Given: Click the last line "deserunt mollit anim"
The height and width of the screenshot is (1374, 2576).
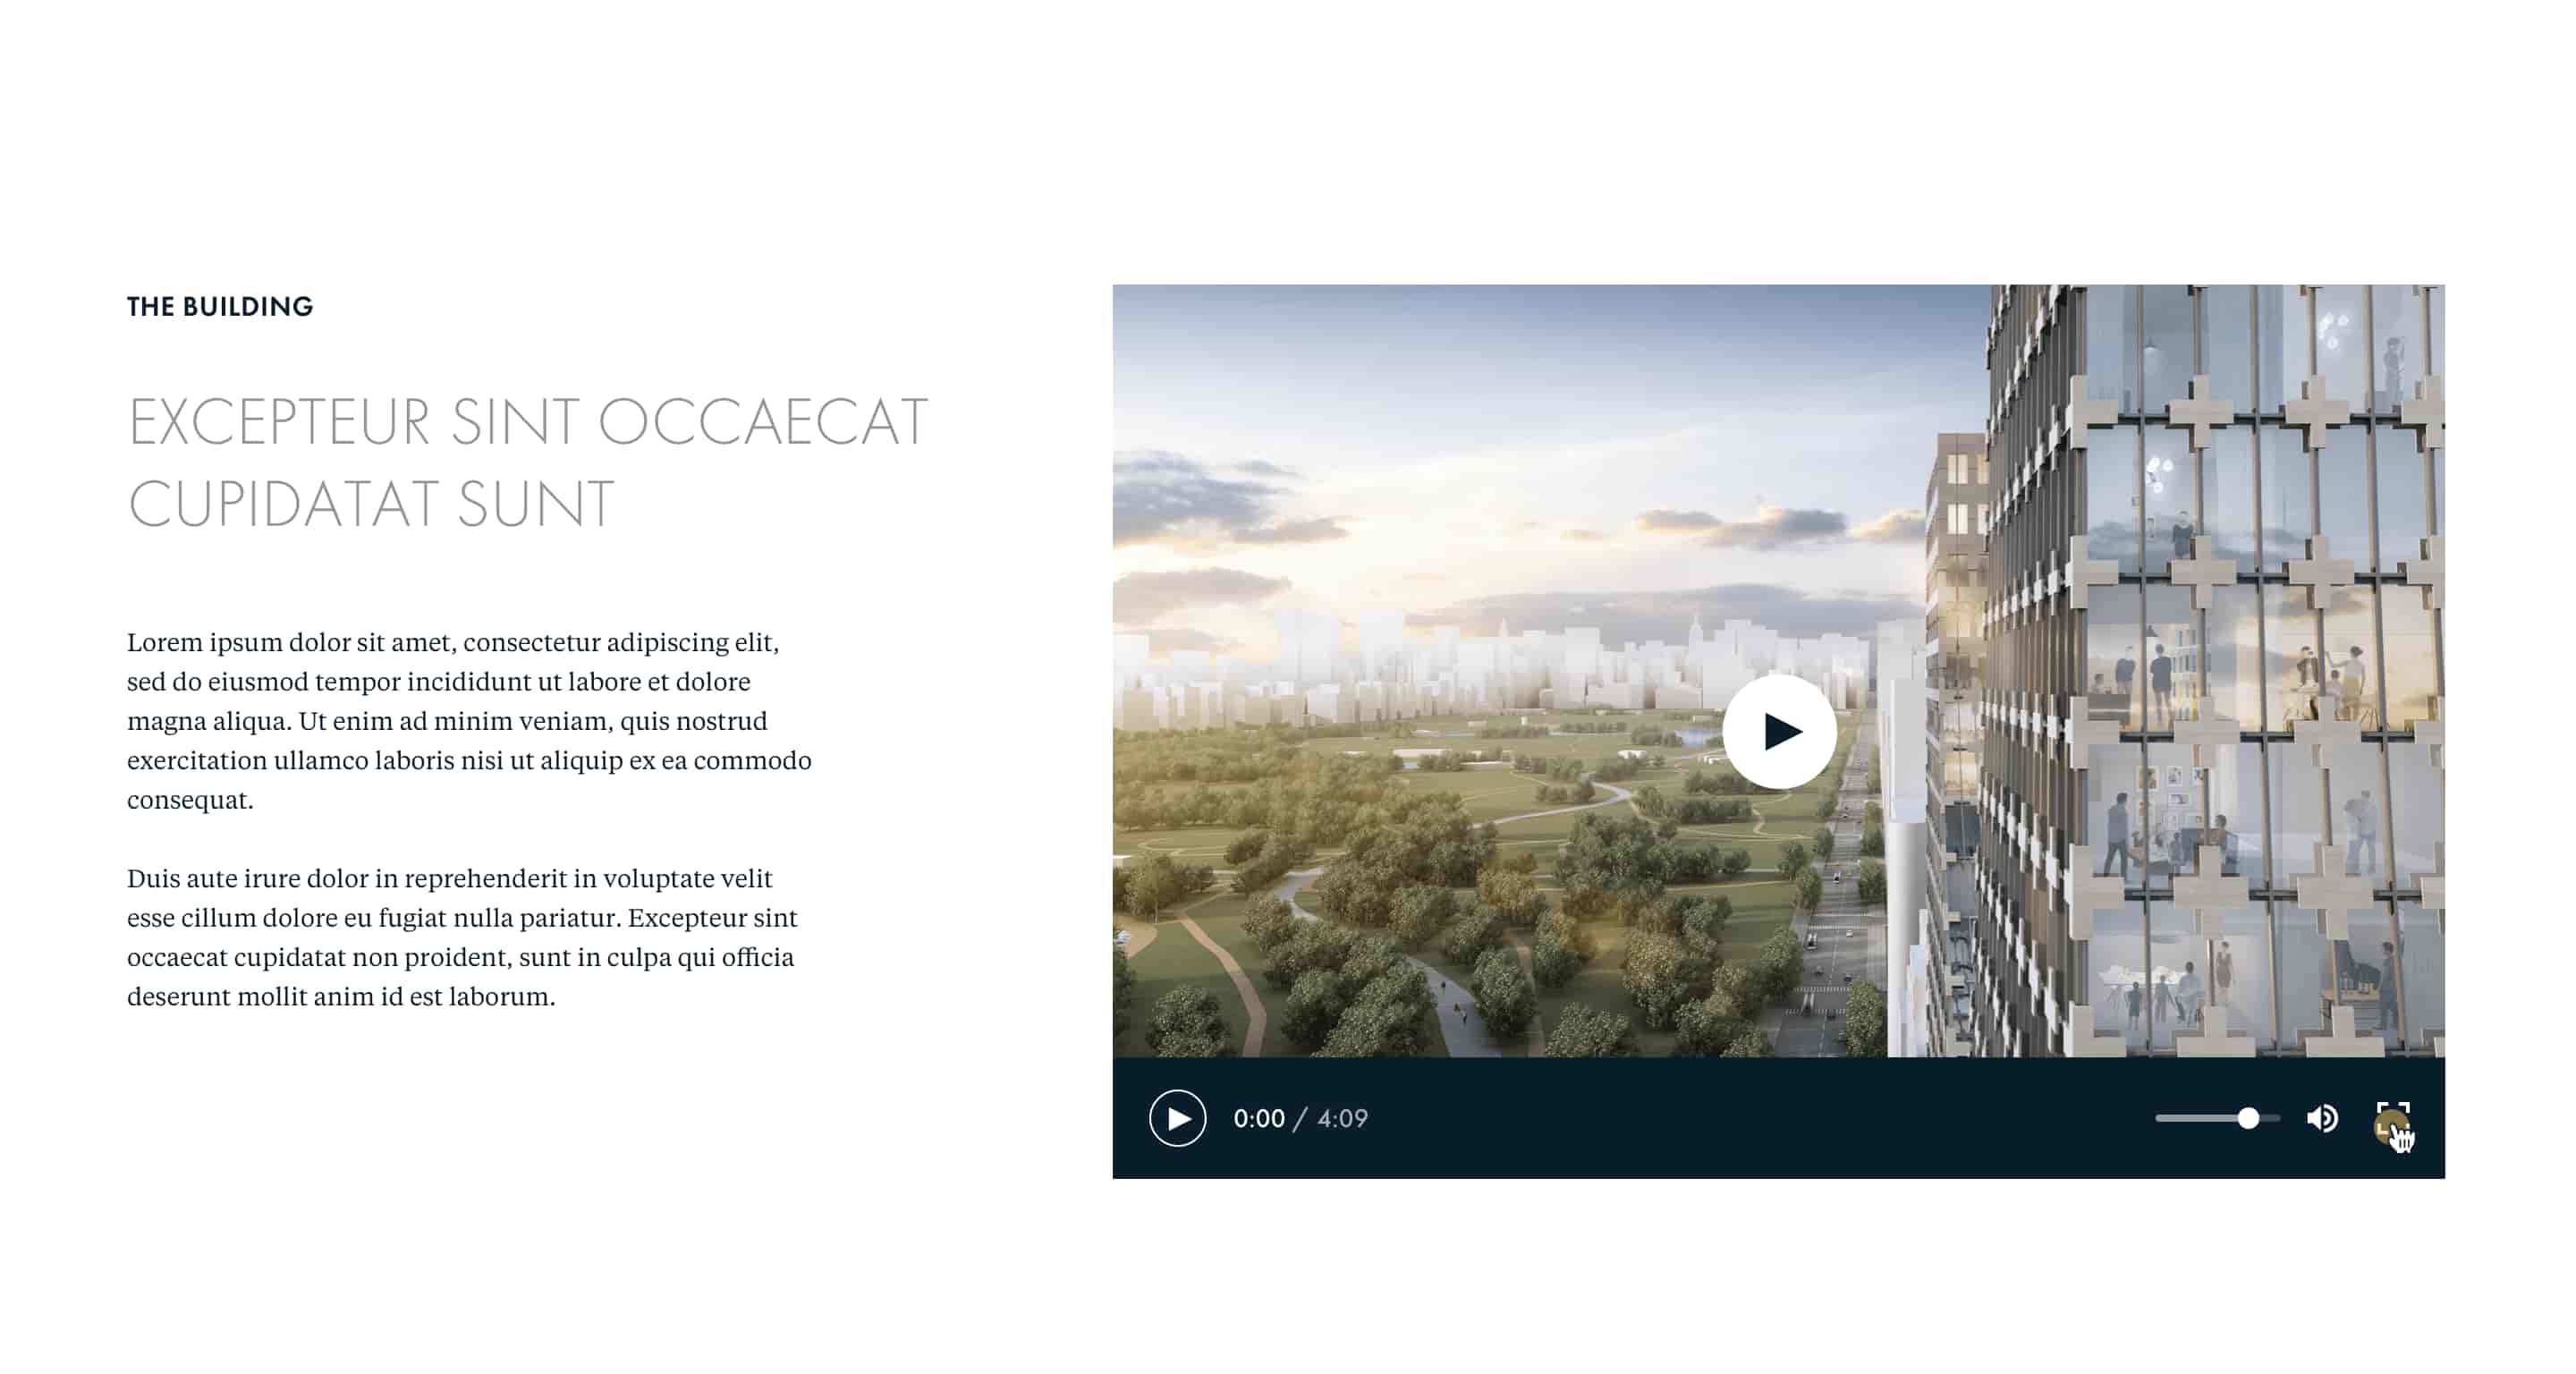Looking at the screenshot, I should tap(340, 996).
